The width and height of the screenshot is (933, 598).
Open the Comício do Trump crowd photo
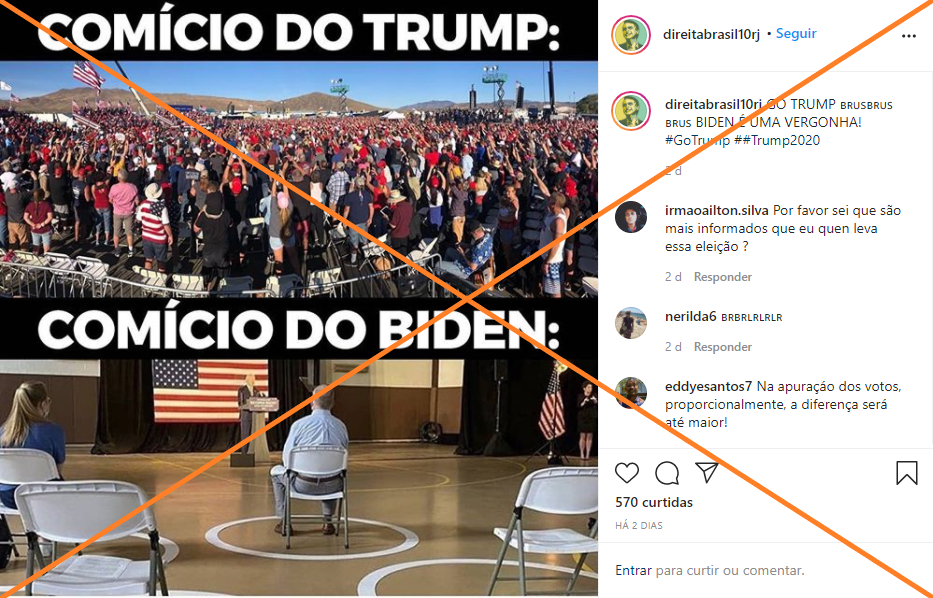[299, 179]
